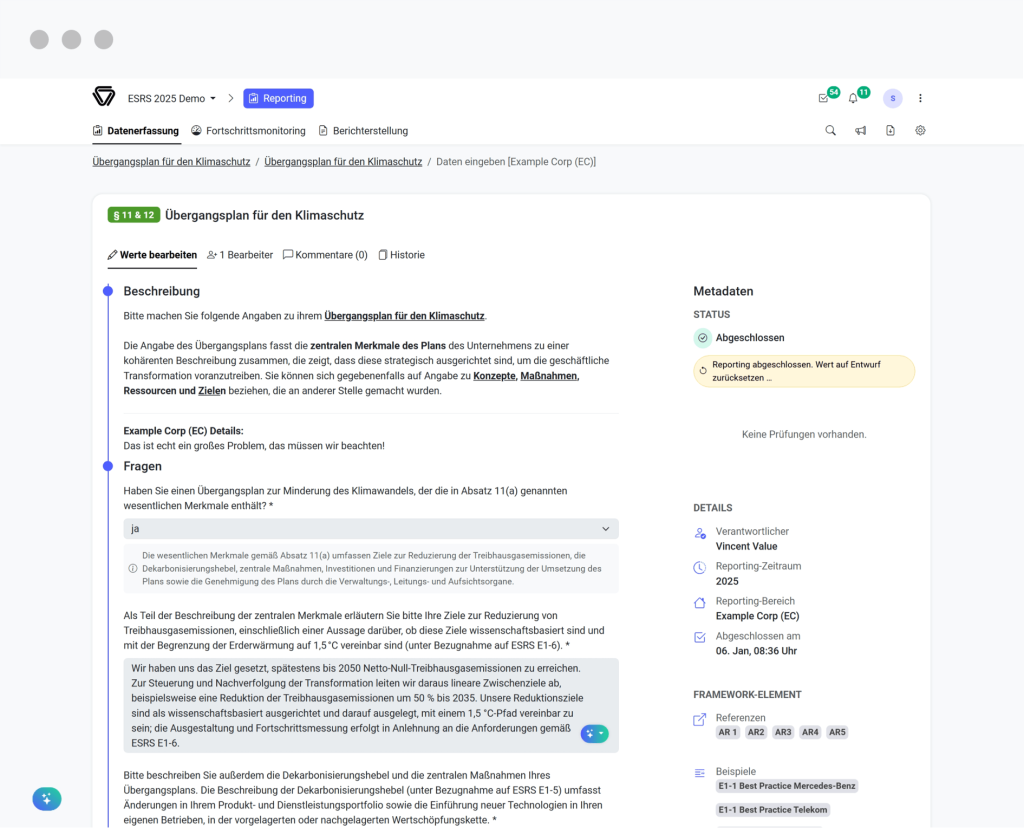Switch to the Datenerfassung tab

tap(136, 131)
